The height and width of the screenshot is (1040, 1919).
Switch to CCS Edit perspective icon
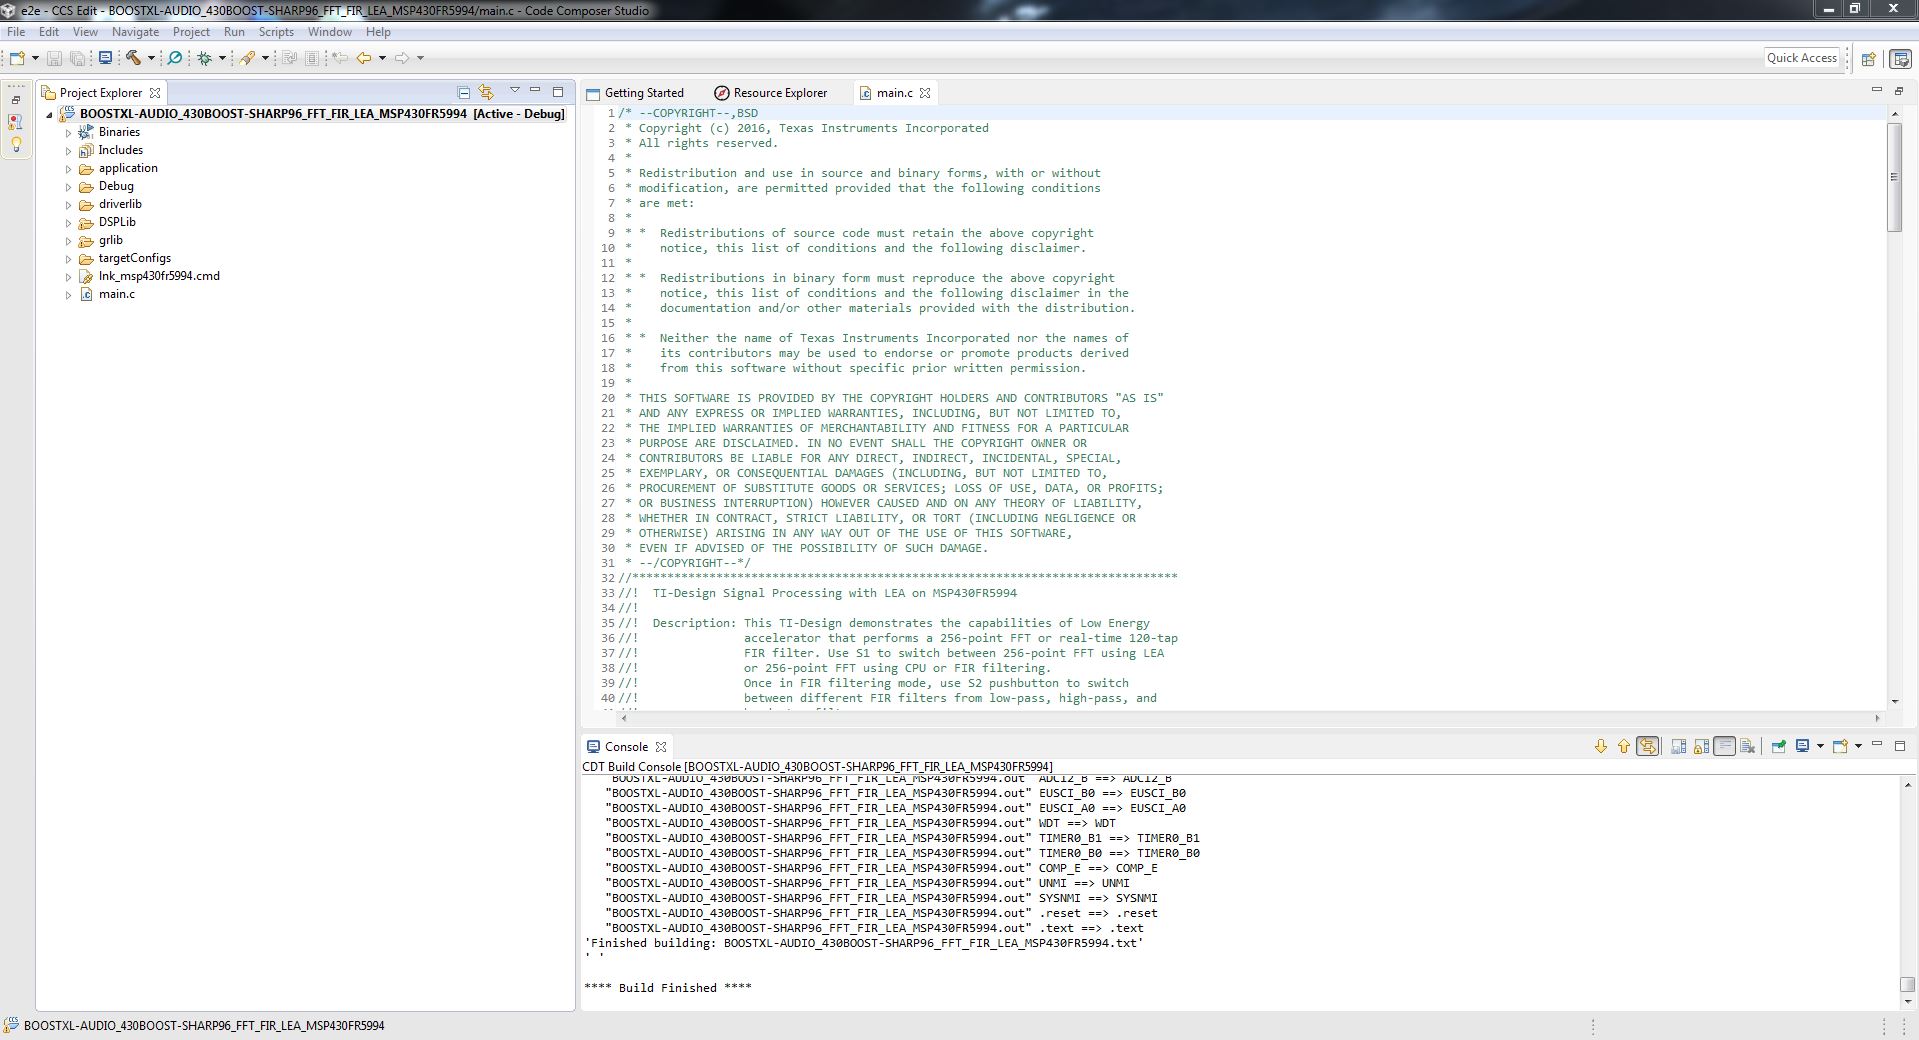(x=1900, y=58)
